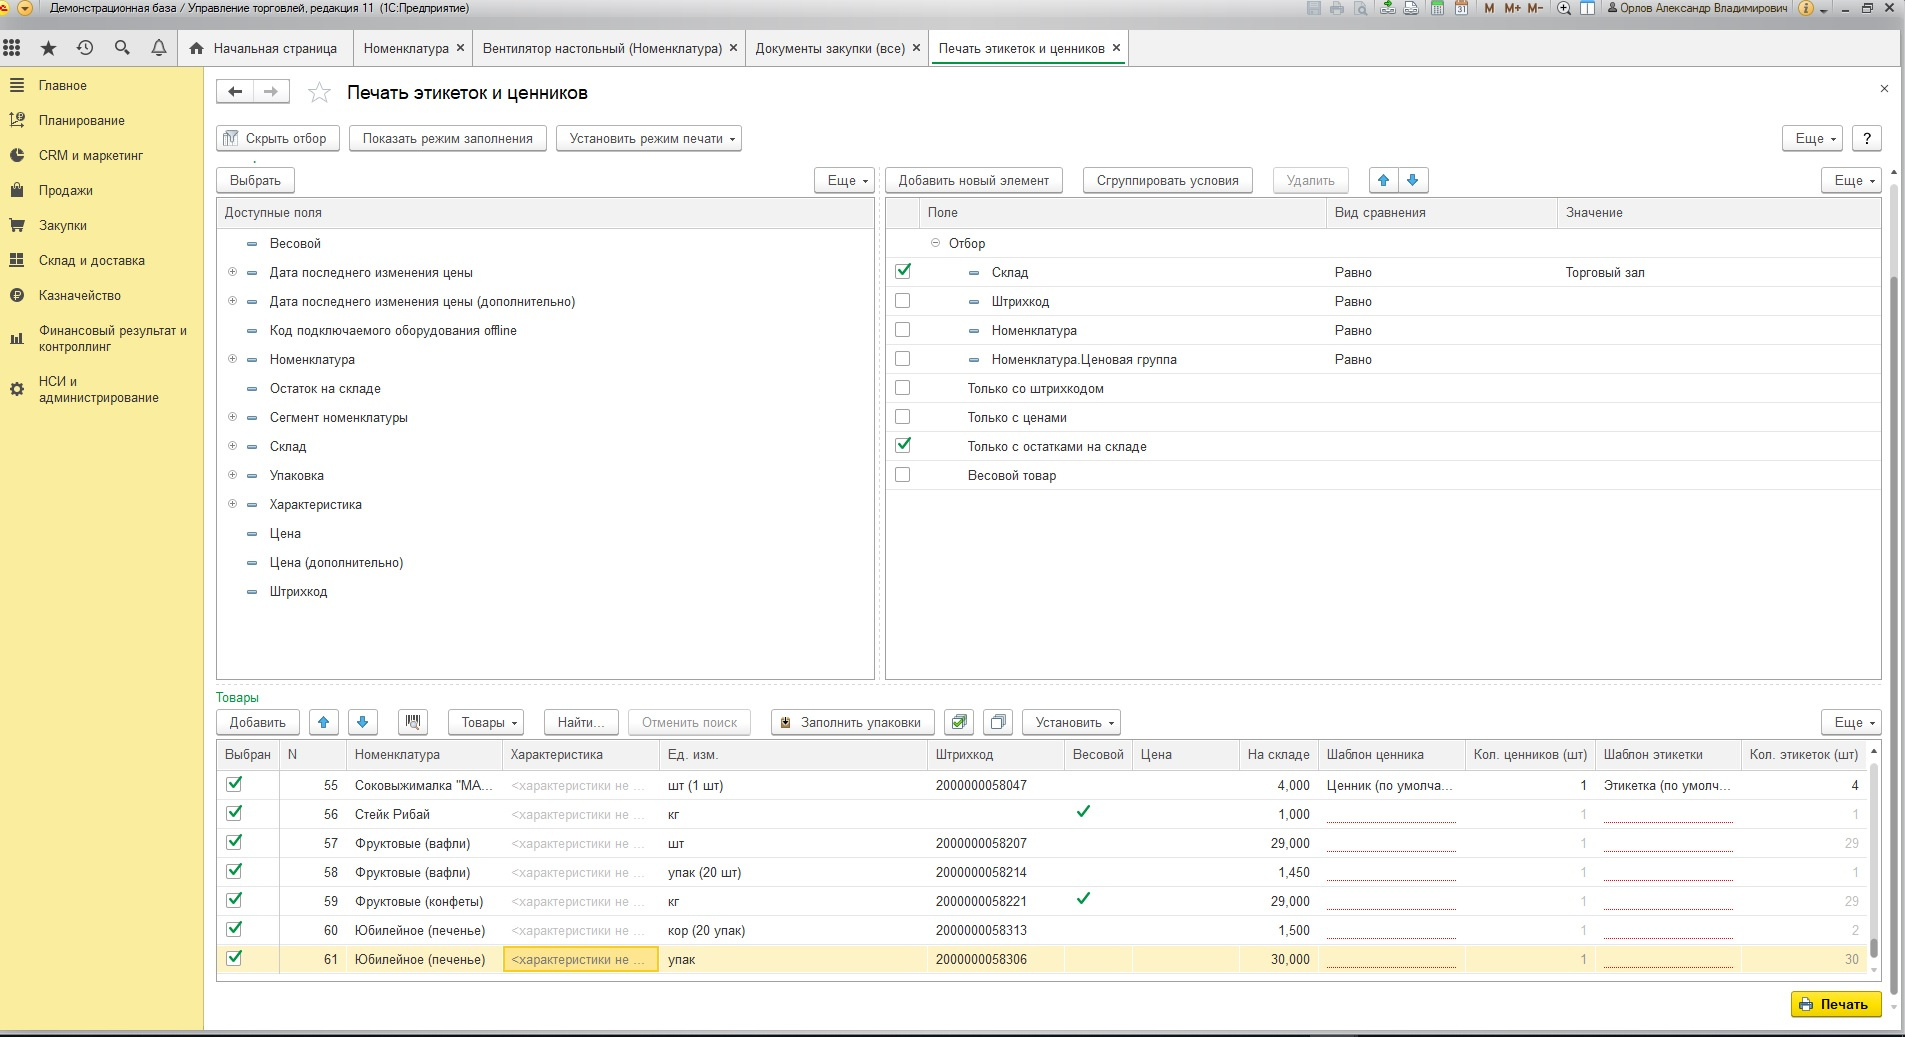Switch to Начальная страница tab
Viewport: 1905px width, 1037px height.
(265, 48)
